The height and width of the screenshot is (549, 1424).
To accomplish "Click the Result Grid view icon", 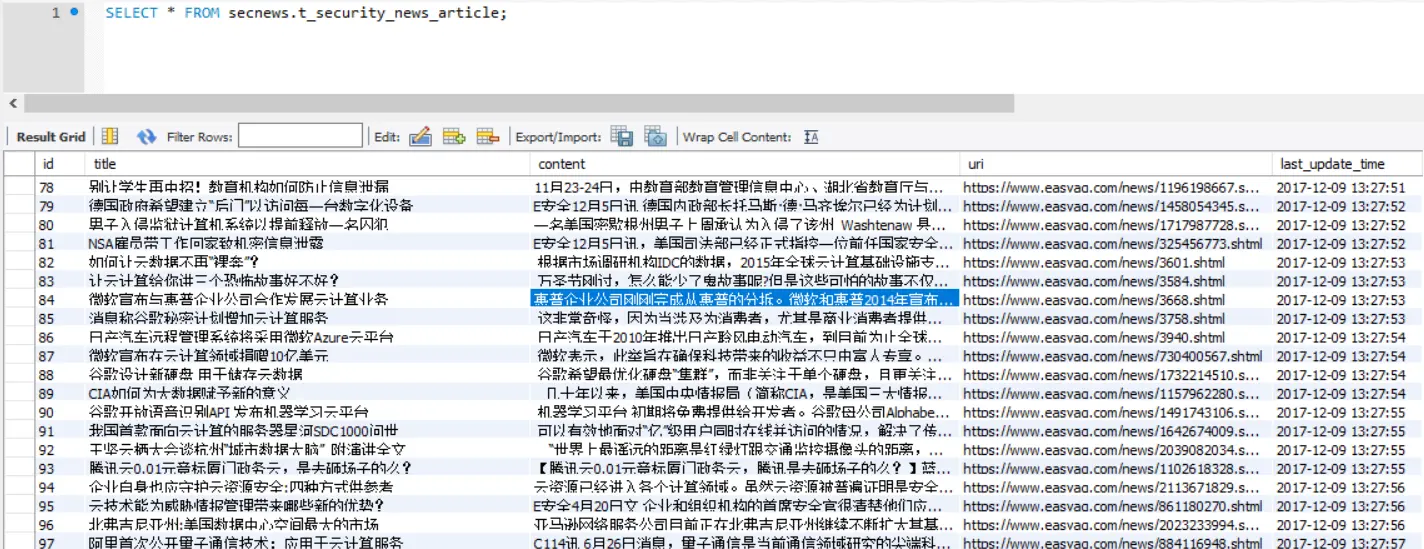I will (x=110, y=137).
